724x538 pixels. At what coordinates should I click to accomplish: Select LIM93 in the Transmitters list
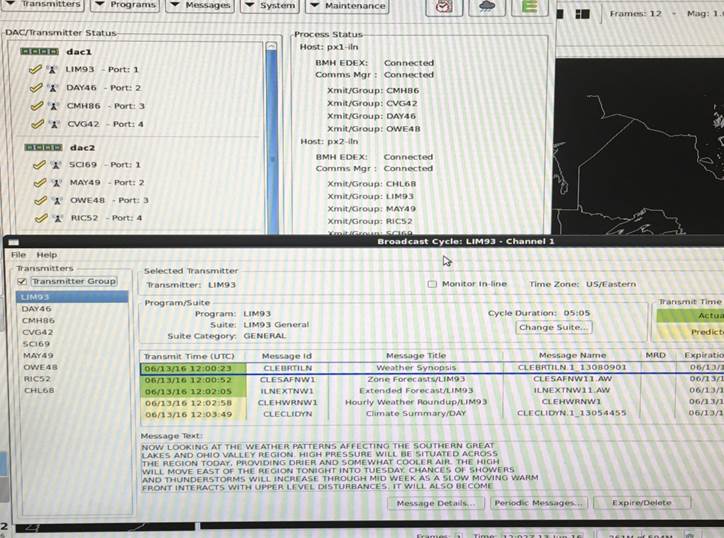click(x=72, y=296)
